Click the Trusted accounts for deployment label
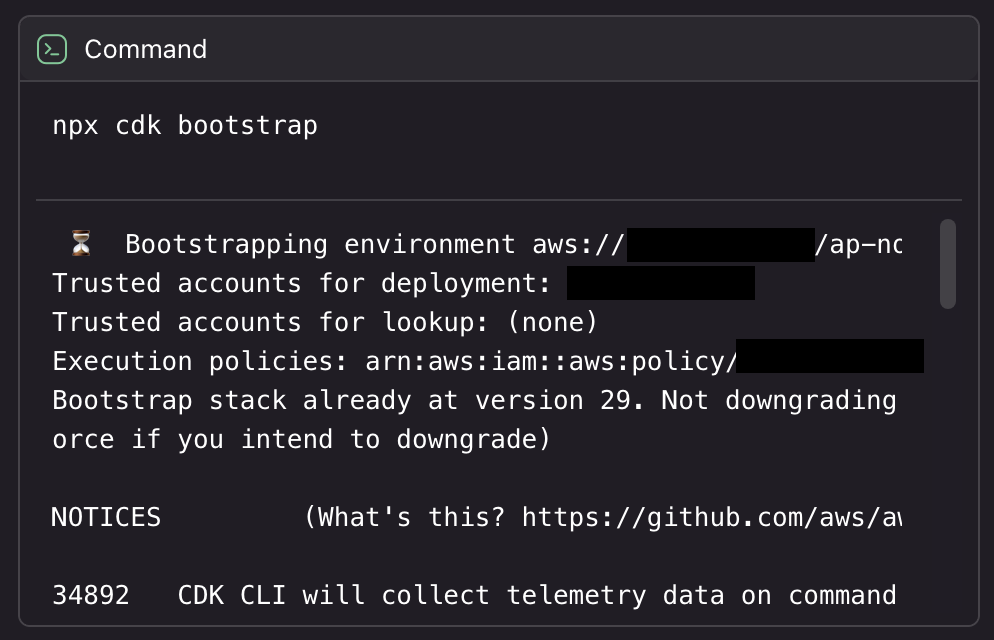Viewport: 994px width, 640px height. [x=301, y=284]
